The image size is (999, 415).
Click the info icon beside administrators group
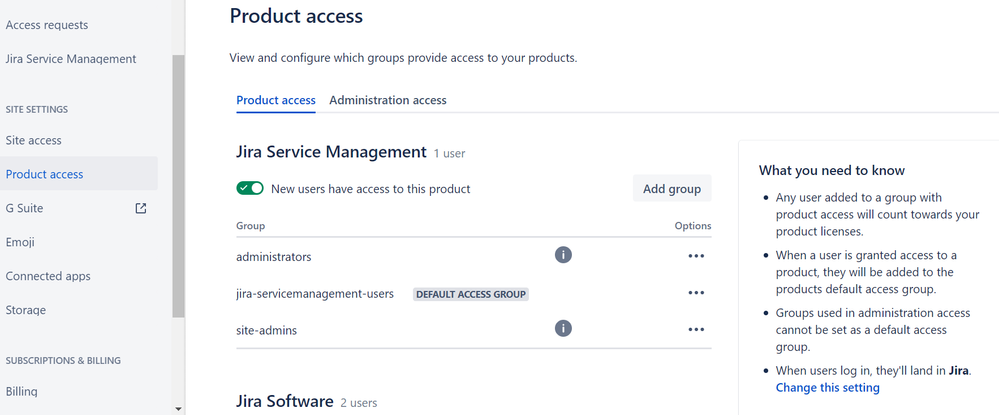coord(563,256)
